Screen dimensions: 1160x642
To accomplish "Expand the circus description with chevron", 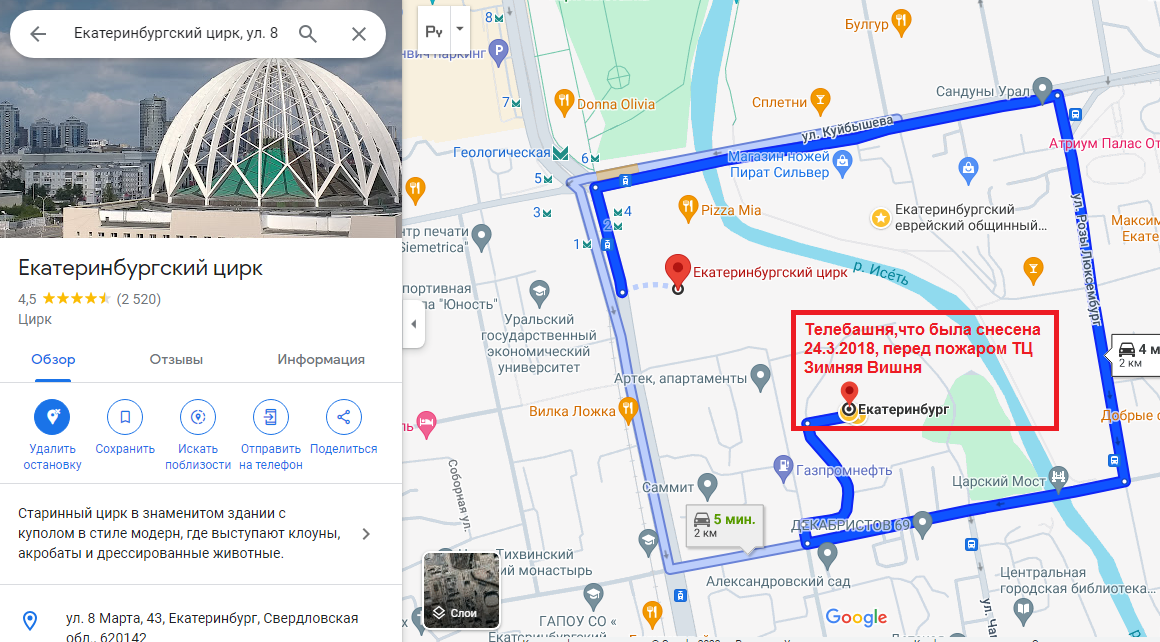I will coord(365,534).
